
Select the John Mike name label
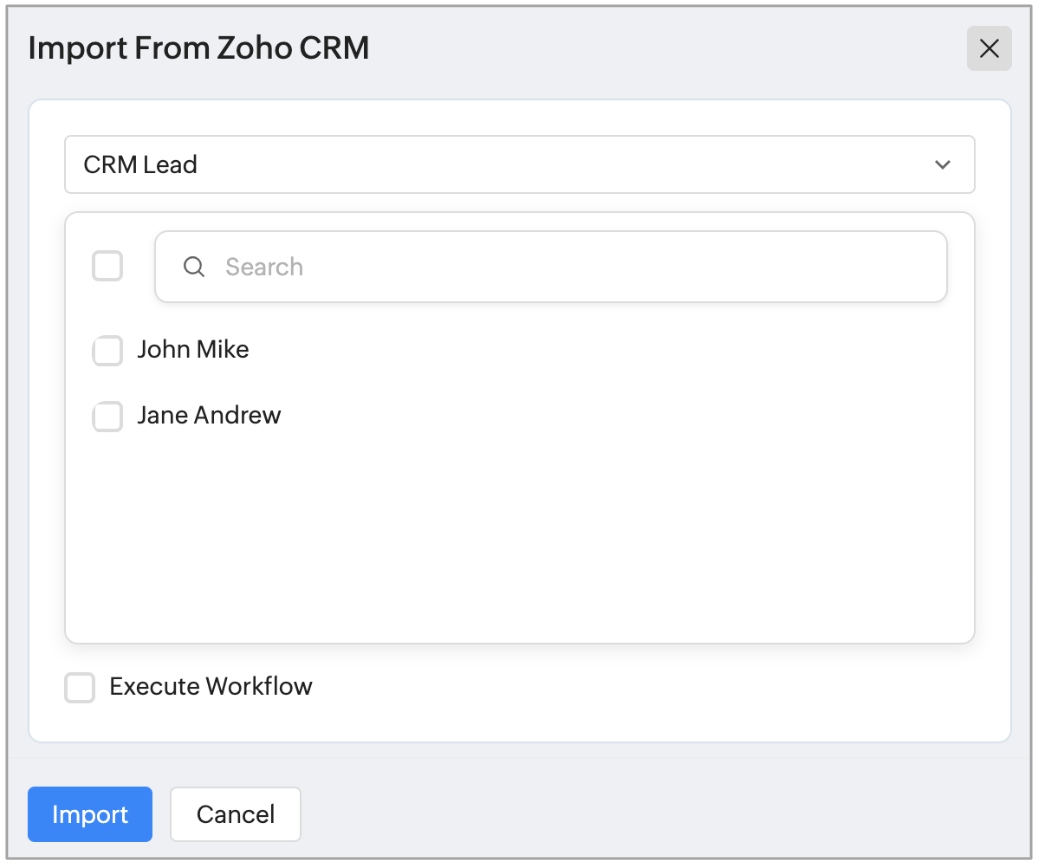click(x=193, y=350)
